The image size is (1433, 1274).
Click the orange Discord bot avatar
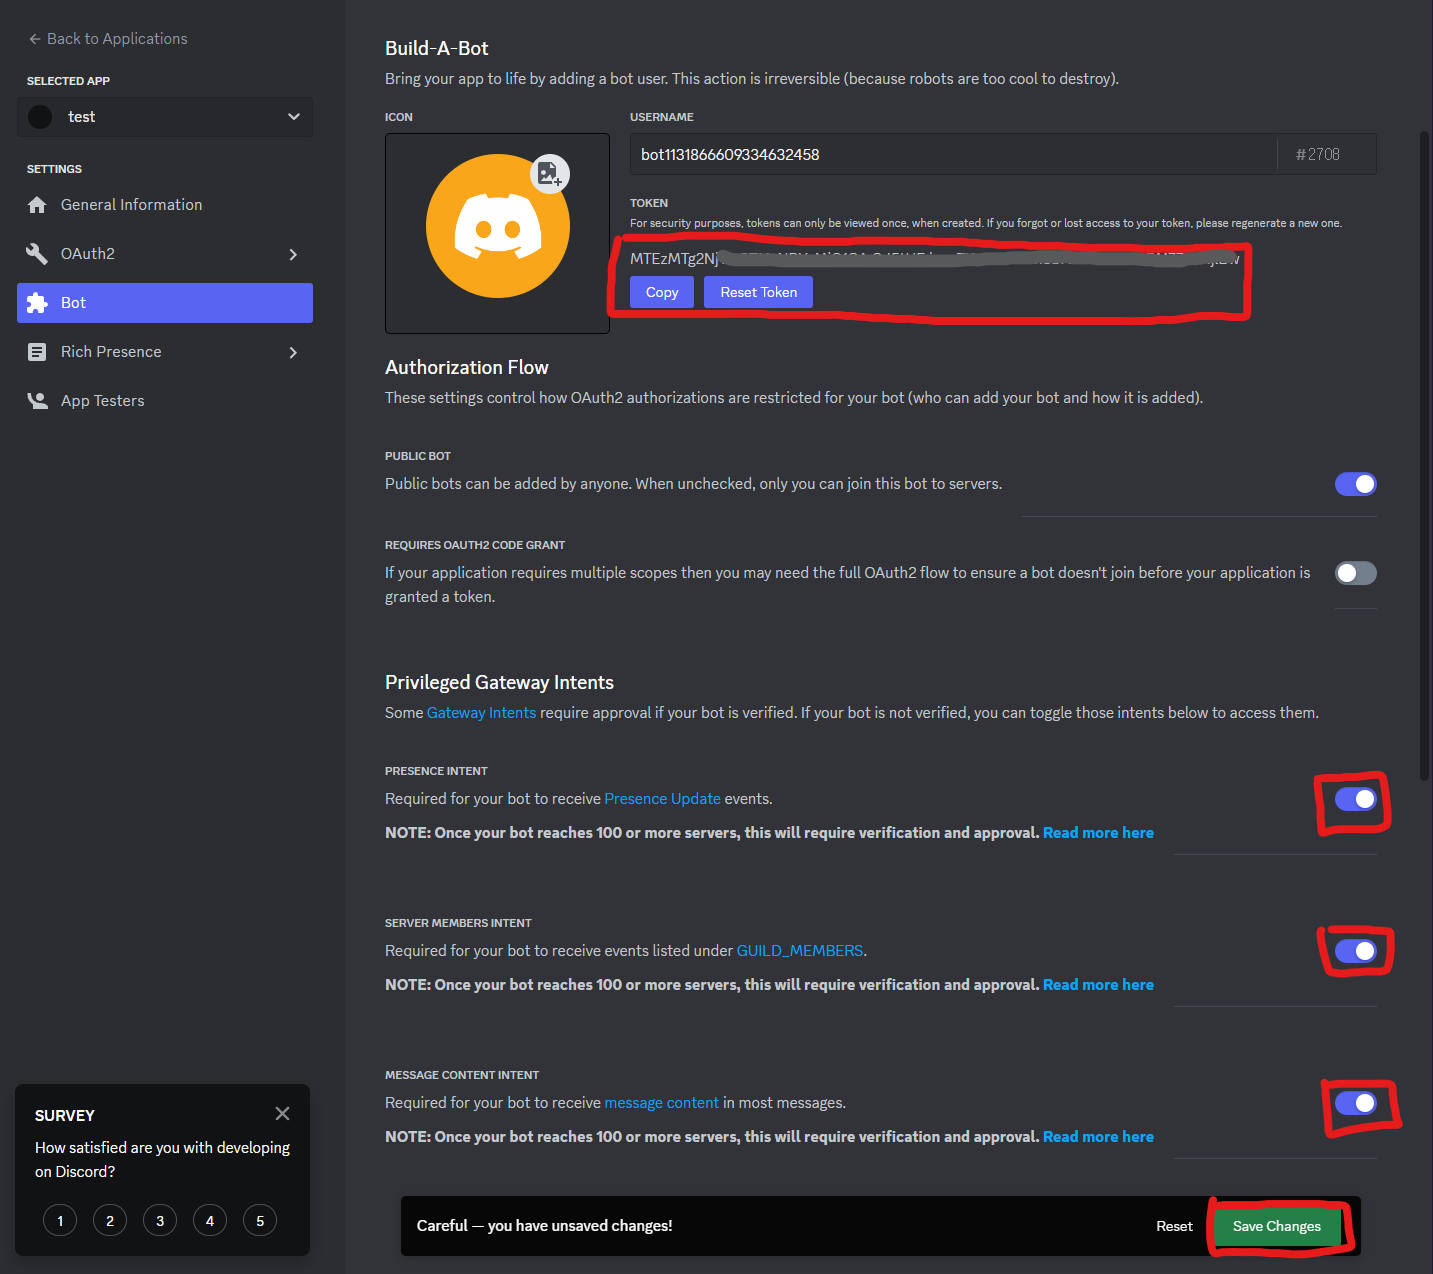(497, 226)
